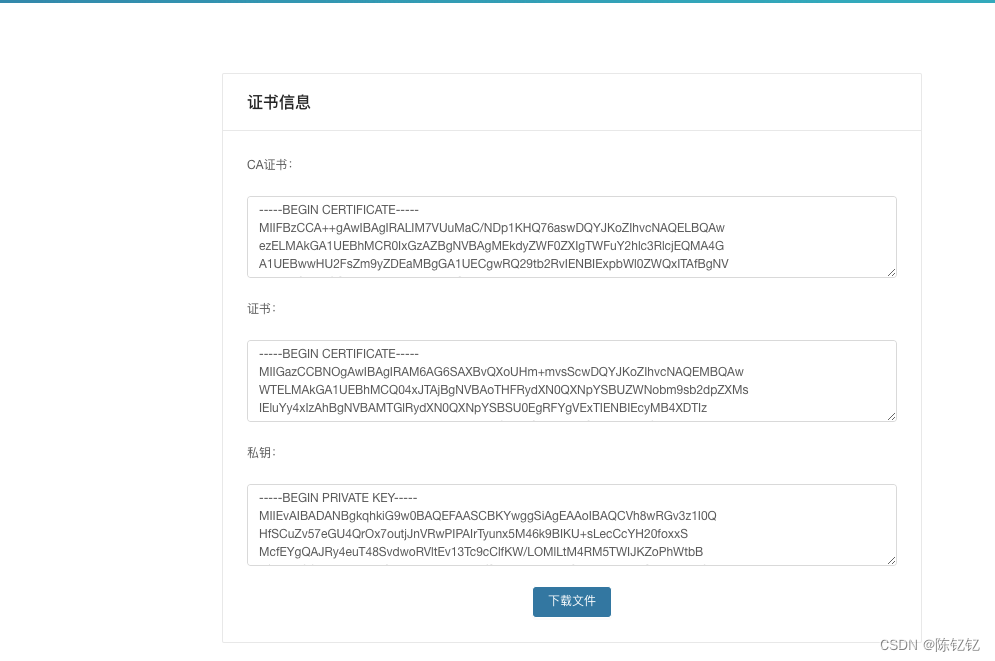The image size is (995, 661).
Task: Select the CA证书 field label
Action: tap(267, 164)
